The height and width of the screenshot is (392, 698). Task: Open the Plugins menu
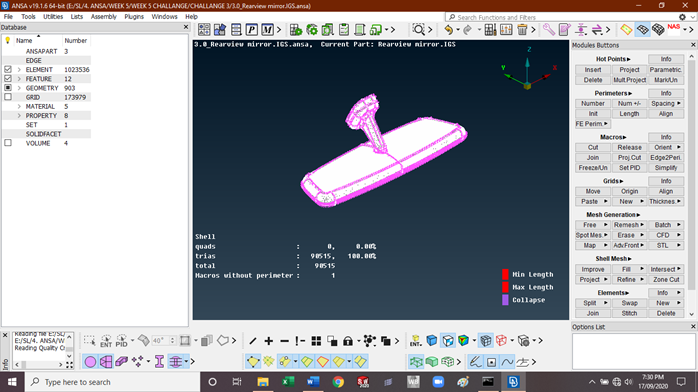click(134, 16)
